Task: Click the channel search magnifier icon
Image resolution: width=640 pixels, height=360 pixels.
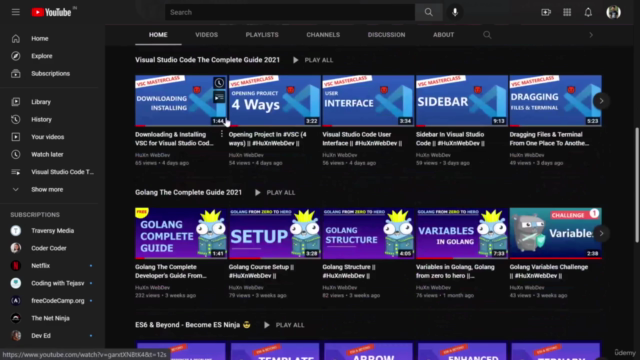Action: point(487,35)
